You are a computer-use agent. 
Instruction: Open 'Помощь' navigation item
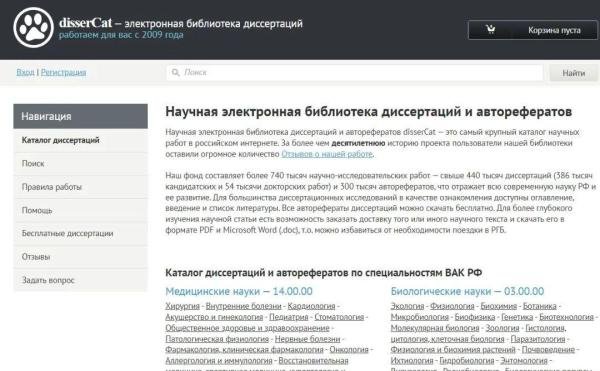coord(80,210)
